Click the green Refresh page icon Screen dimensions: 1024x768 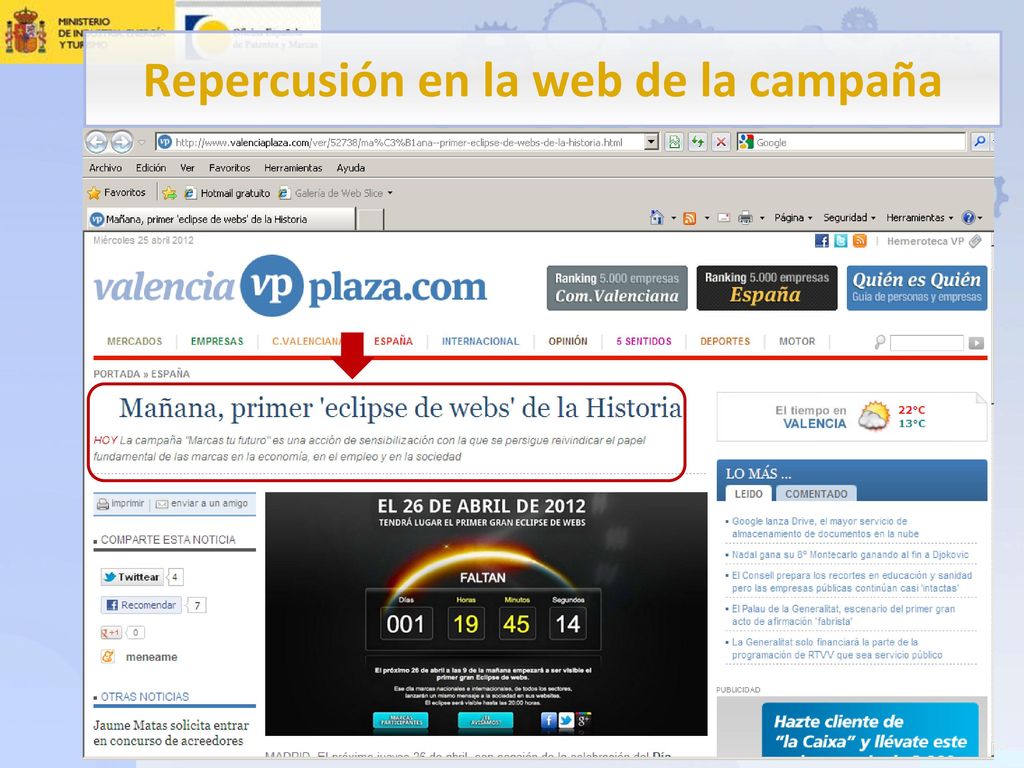tap(698, 142)
